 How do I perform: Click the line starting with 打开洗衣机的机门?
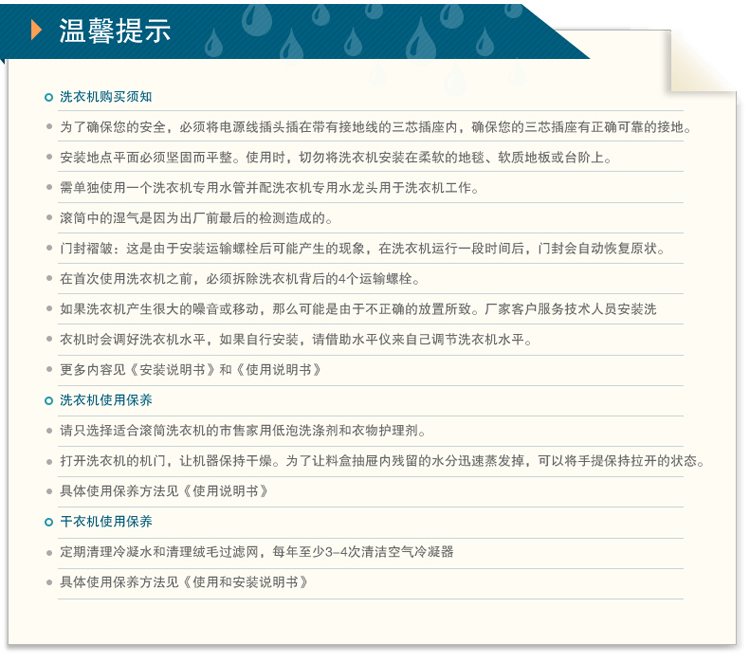(x=382, y=461)
